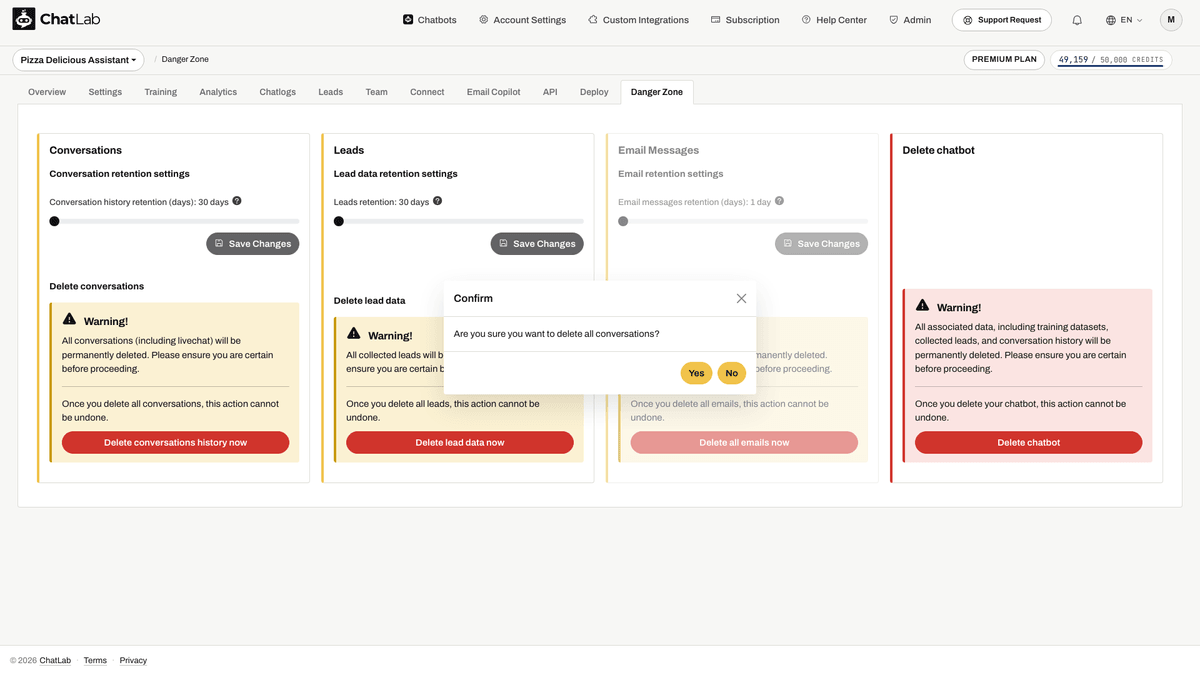The width and height of the screenshot is (1200, 675).
Task: Go to Account Settings
Action: pyautogui.click(x=522, y=20)
